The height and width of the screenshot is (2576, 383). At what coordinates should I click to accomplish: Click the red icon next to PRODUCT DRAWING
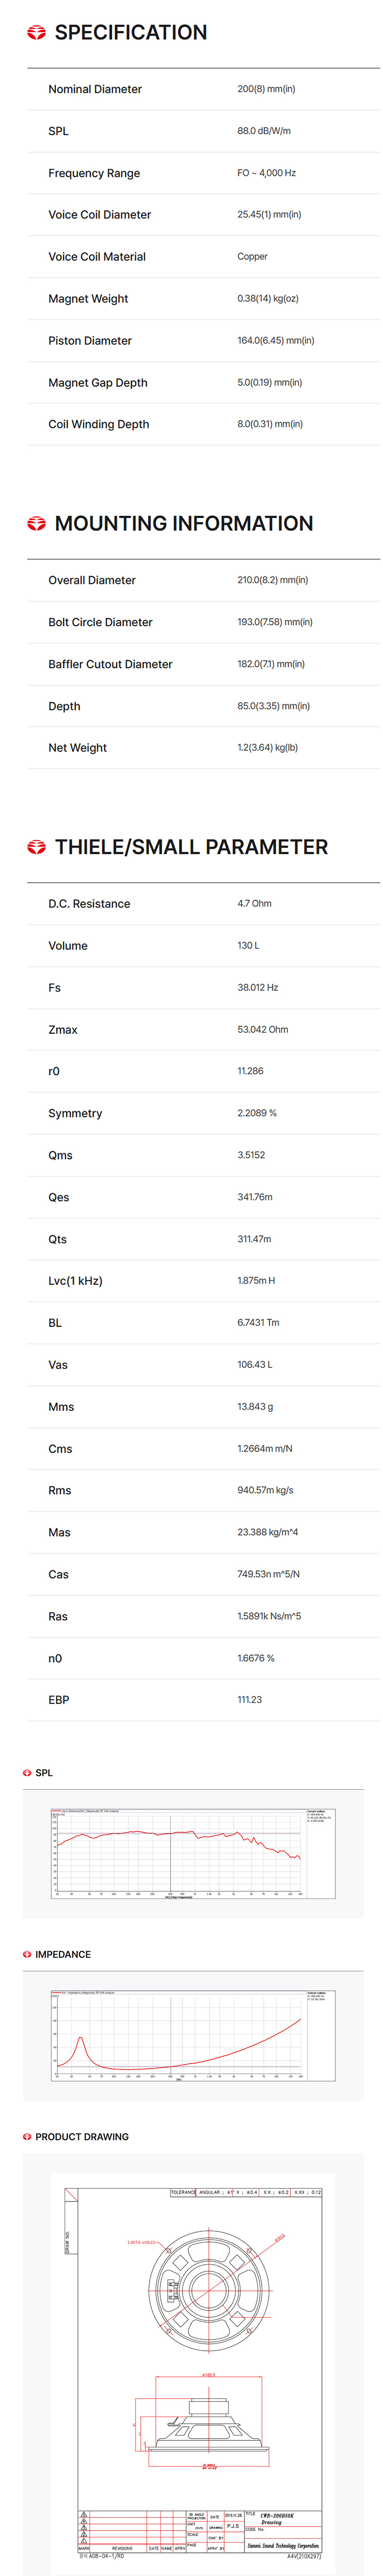click(x=27, y=2136)
